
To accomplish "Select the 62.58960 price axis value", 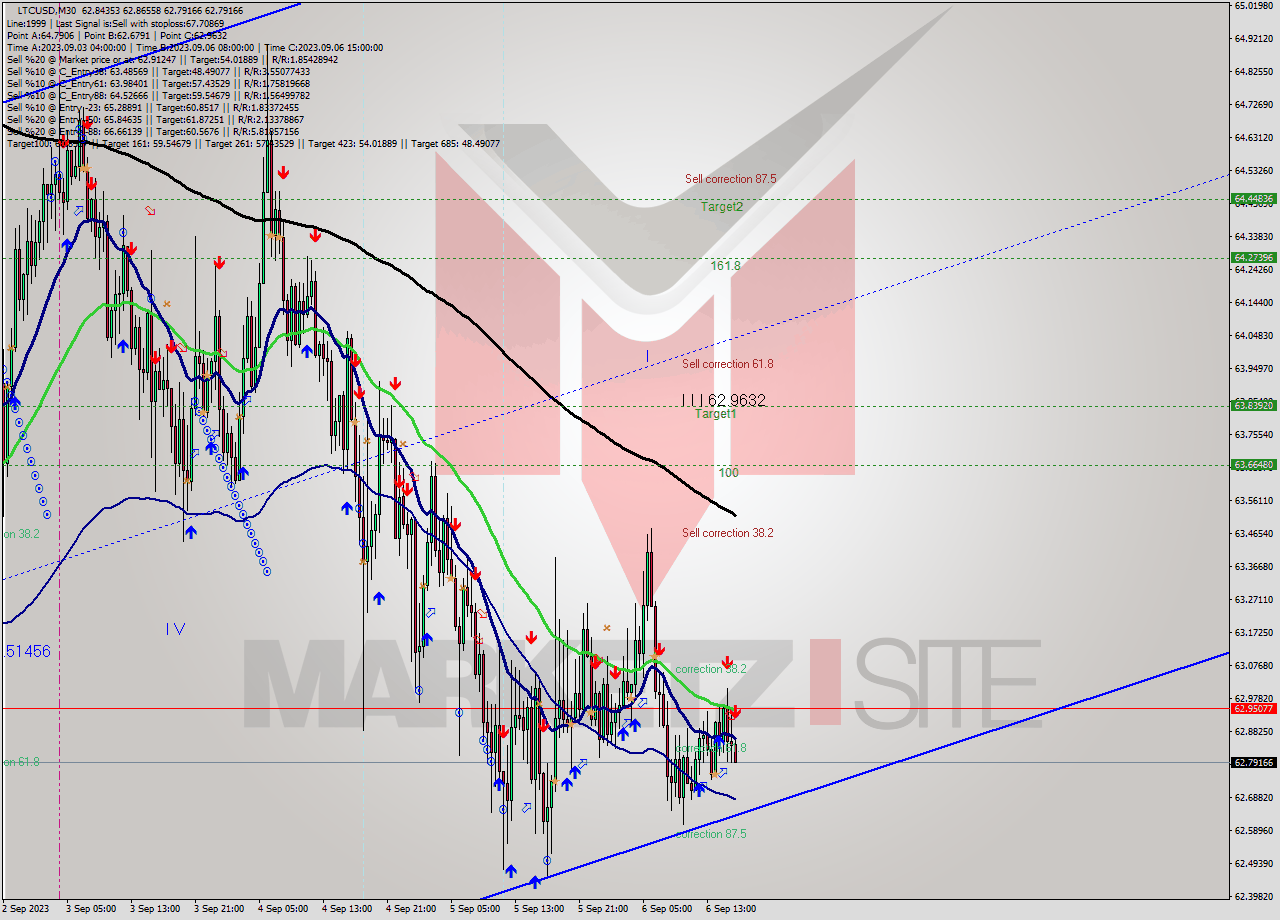I will pyautogui.click(x=1254, y=830).
